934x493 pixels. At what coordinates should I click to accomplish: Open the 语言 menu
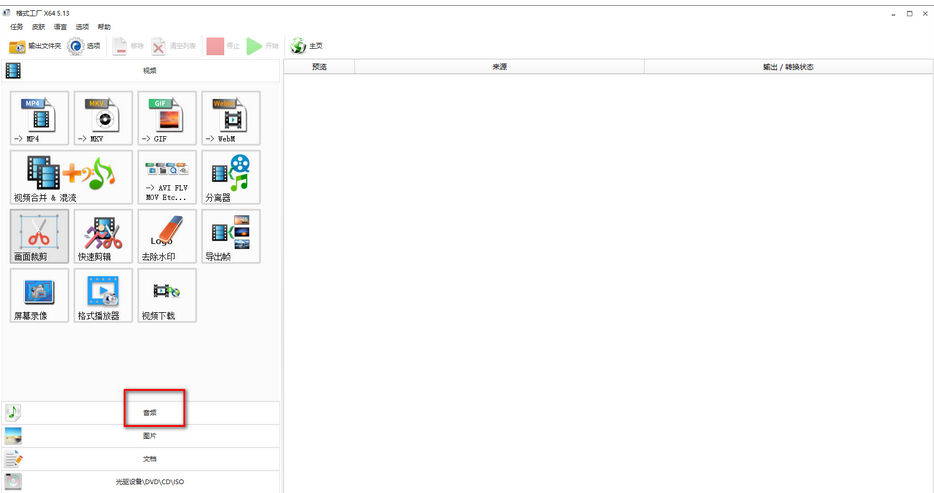click(60, 27)
